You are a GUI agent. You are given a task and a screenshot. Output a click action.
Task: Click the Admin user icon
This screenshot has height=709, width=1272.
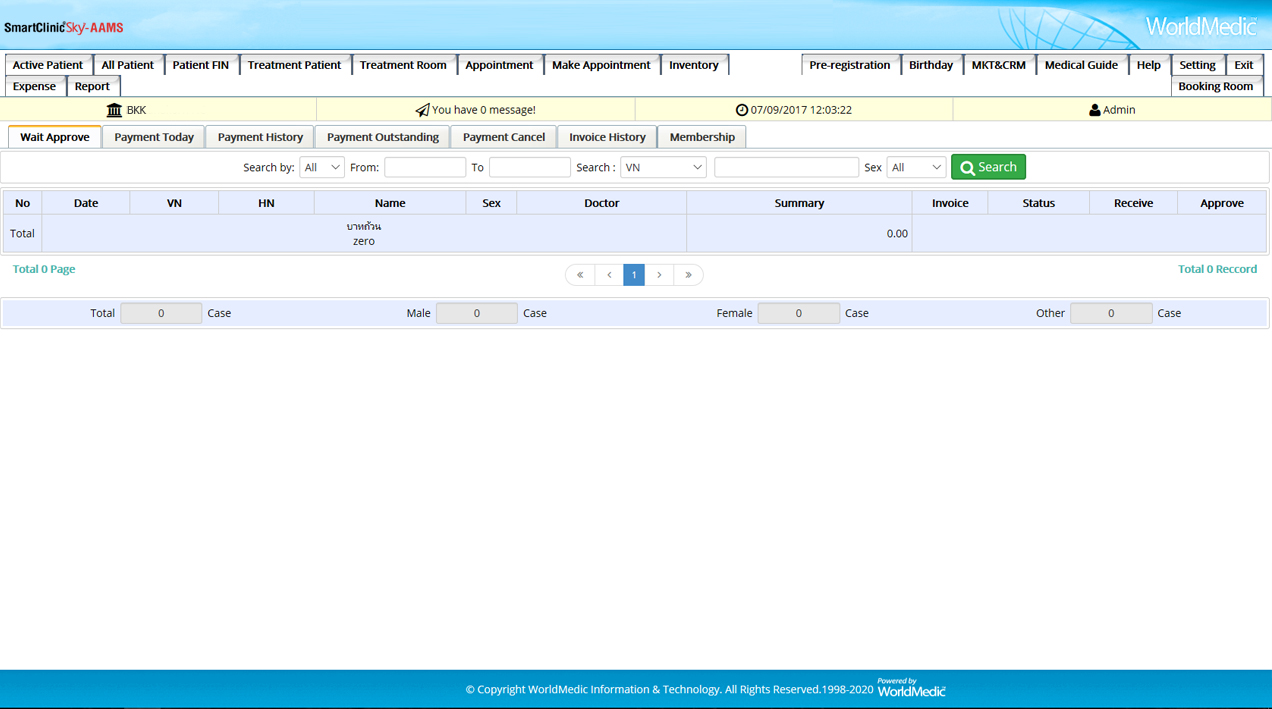coord(1095,110)
